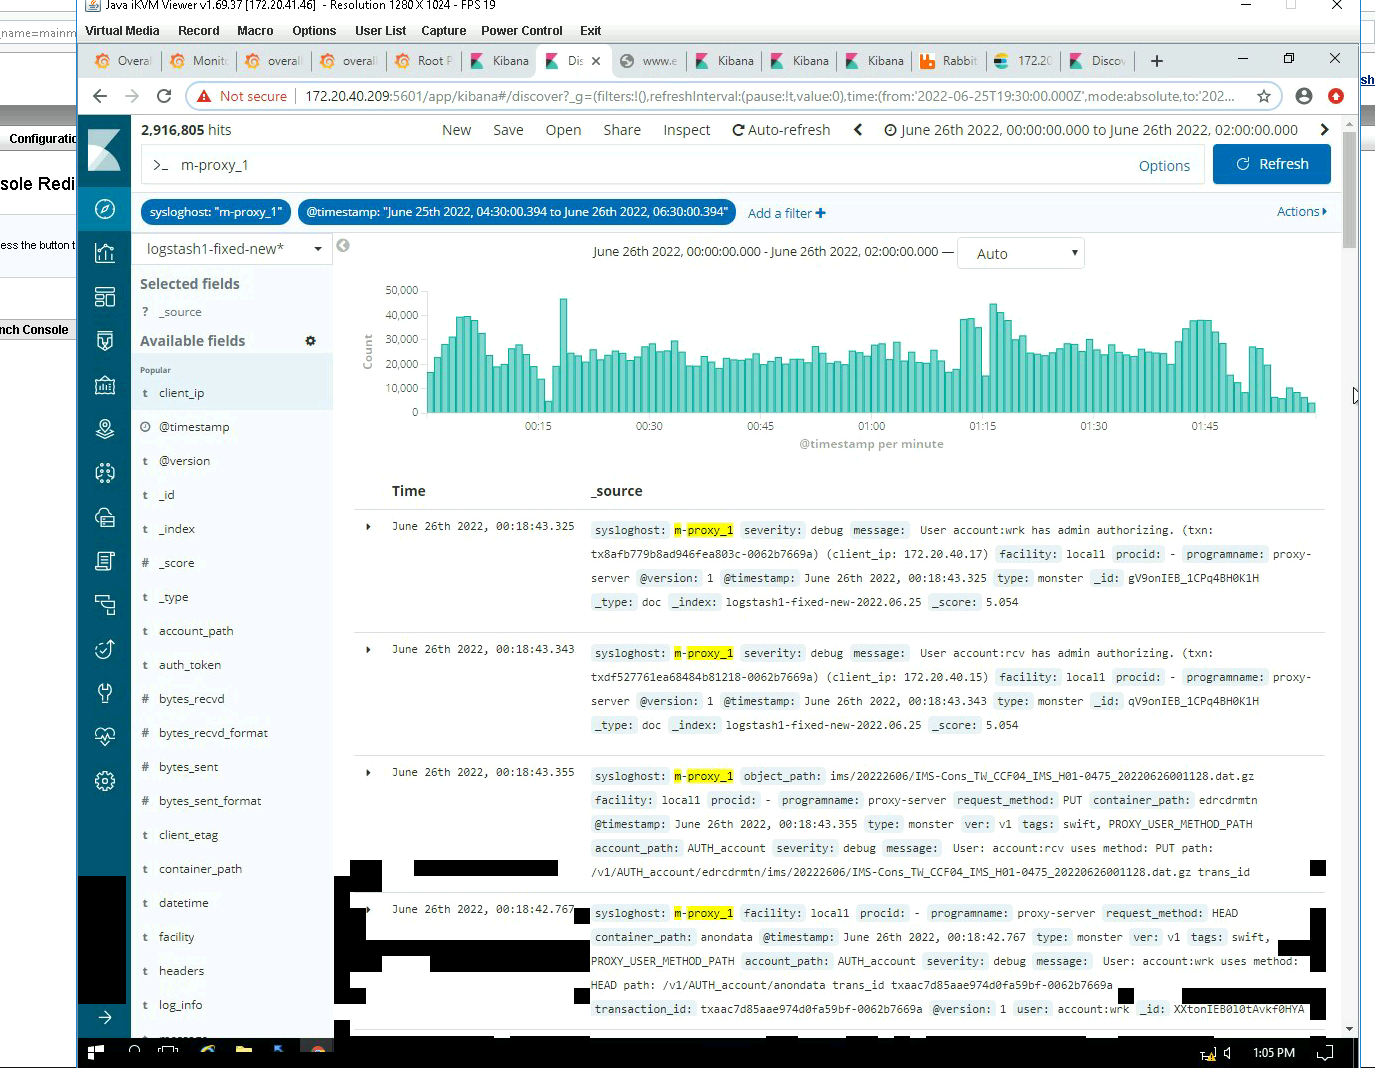The width and height of the screenshot is (1375, 1068).
Task: Bookmark this page with the star icon
Action: click(x=1264, y=96)
